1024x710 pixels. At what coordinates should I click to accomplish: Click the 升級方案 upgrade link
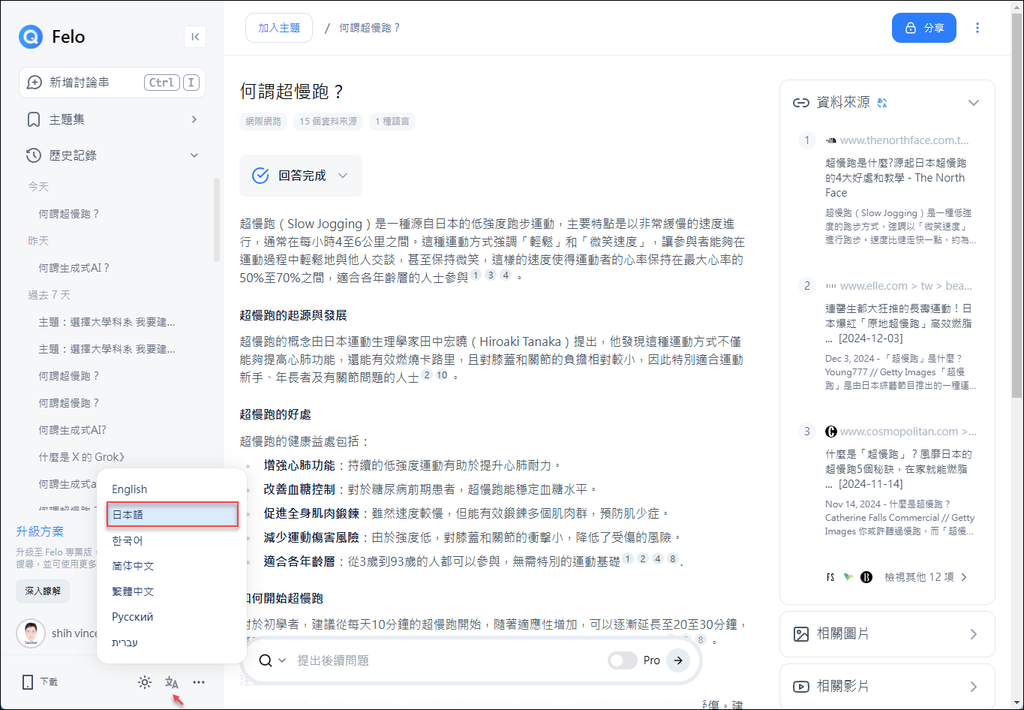coord(40,532)
